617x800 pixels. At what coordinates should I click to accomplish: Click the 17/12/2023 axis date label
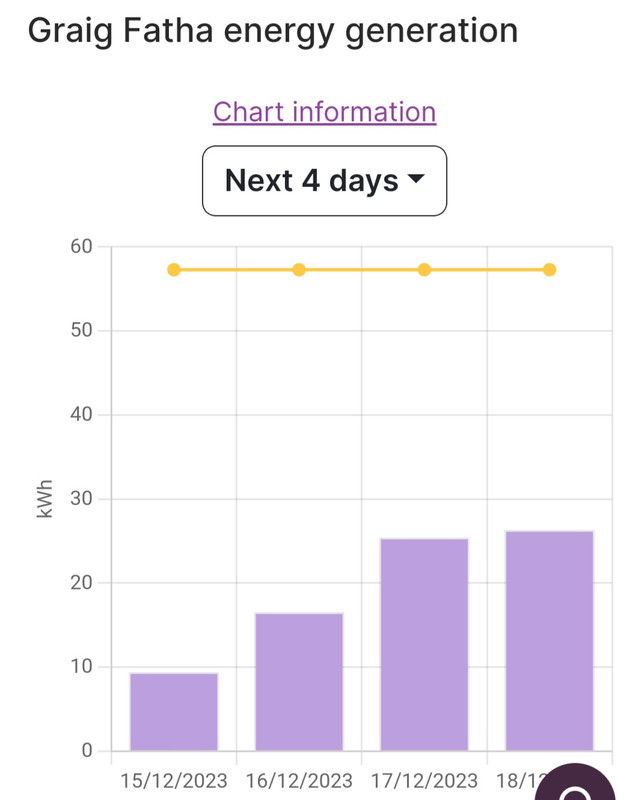tap(424, 781)
